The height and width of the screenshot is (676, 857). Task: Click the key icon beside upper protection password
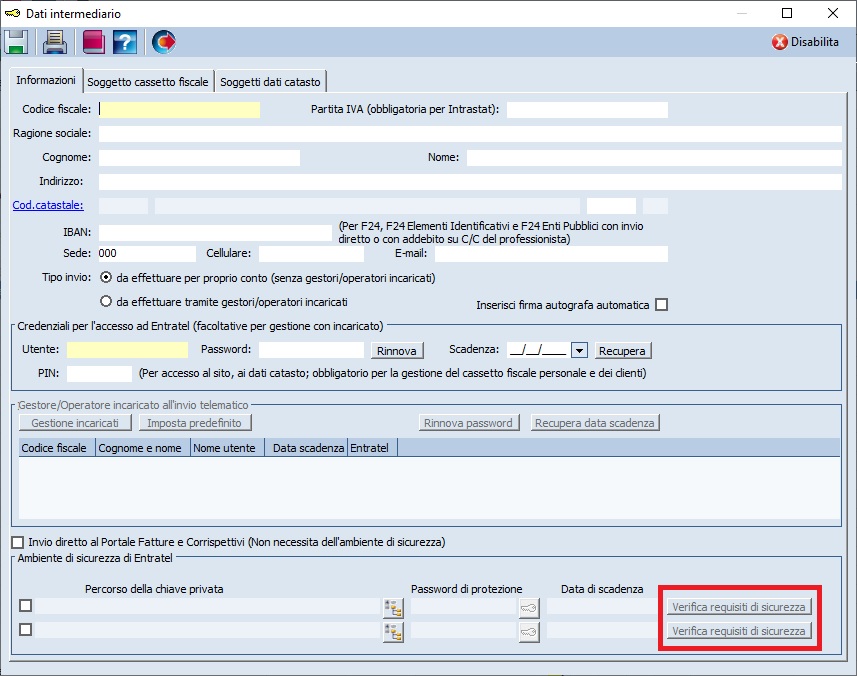[x=529, y=607]
